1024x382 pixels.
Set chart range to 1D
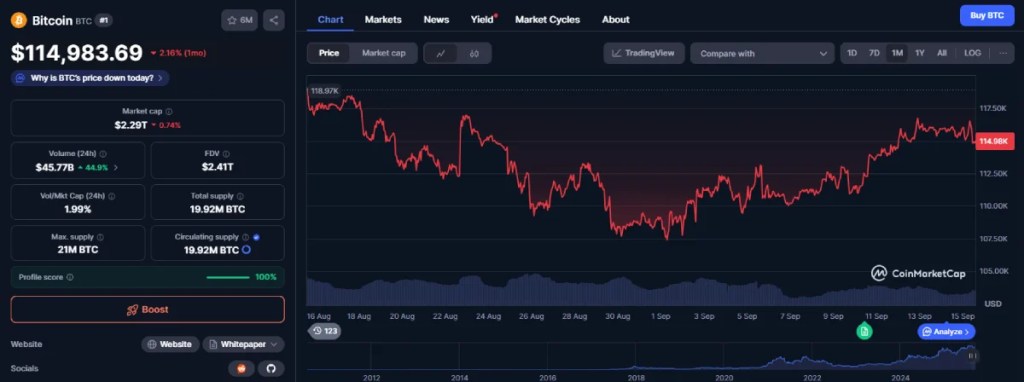pyautogui.click(x=852, y=53)
